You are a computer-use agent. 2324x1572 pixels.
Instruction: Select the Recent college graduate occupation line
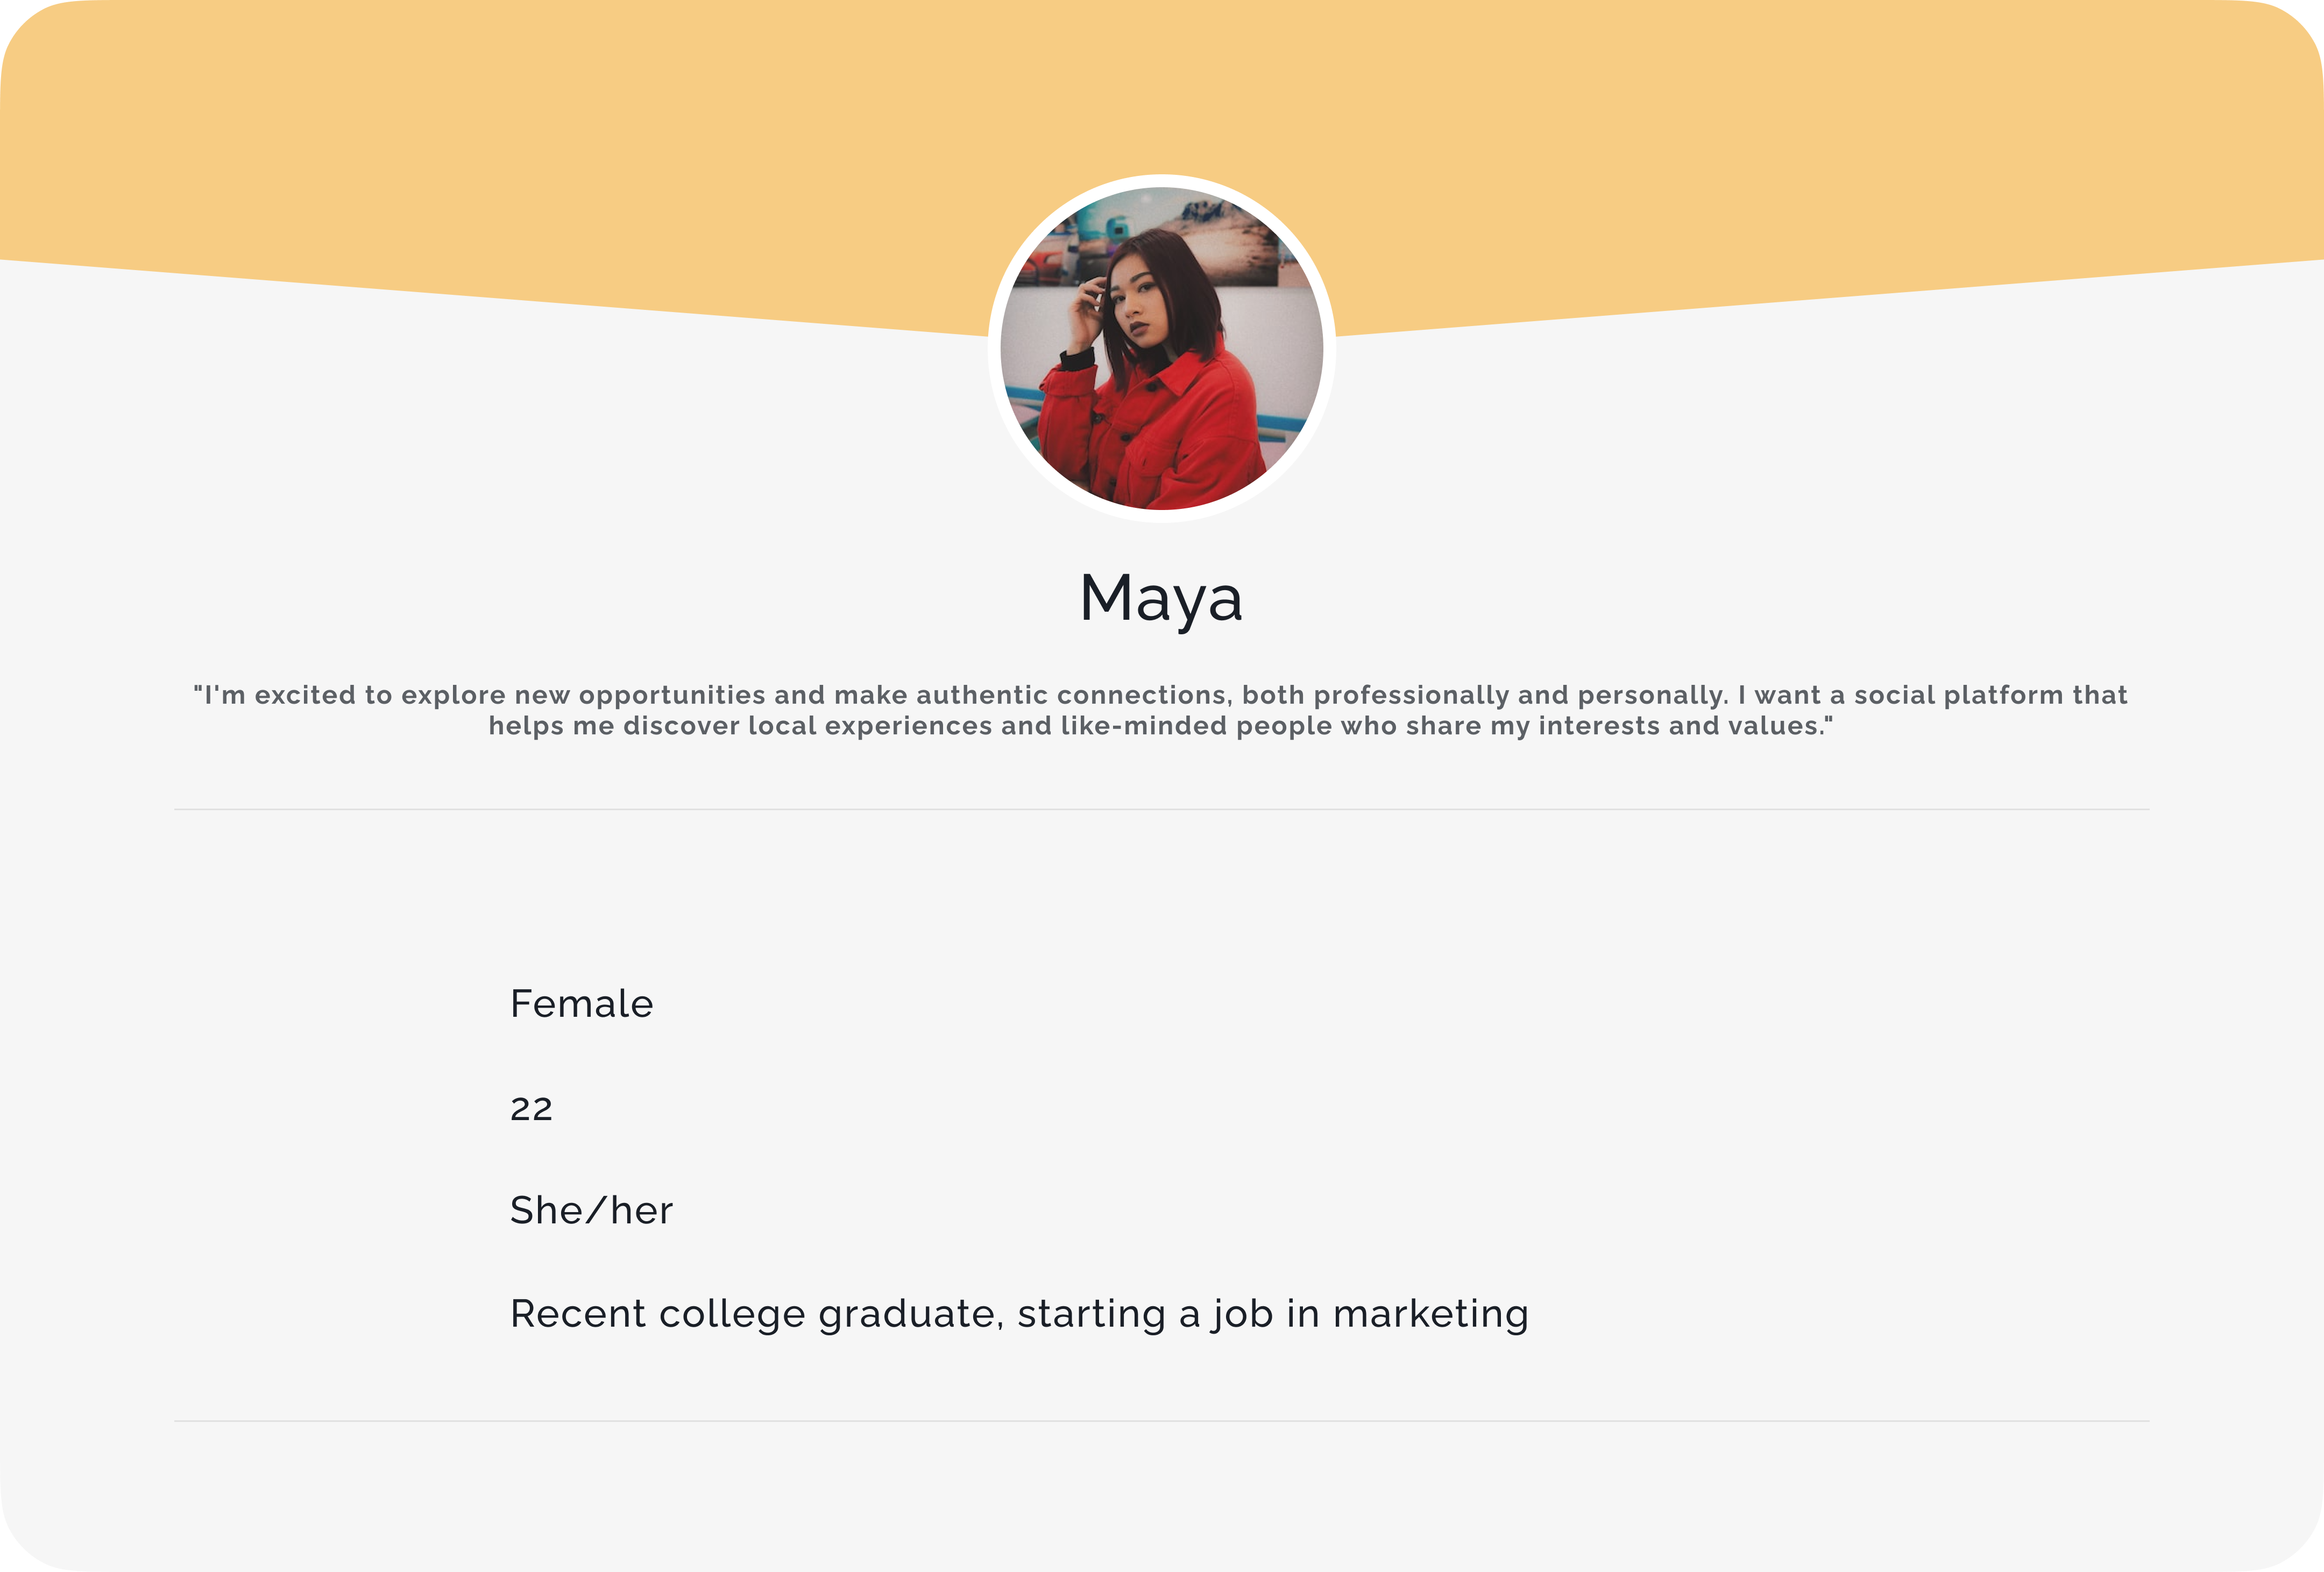1019,1314
